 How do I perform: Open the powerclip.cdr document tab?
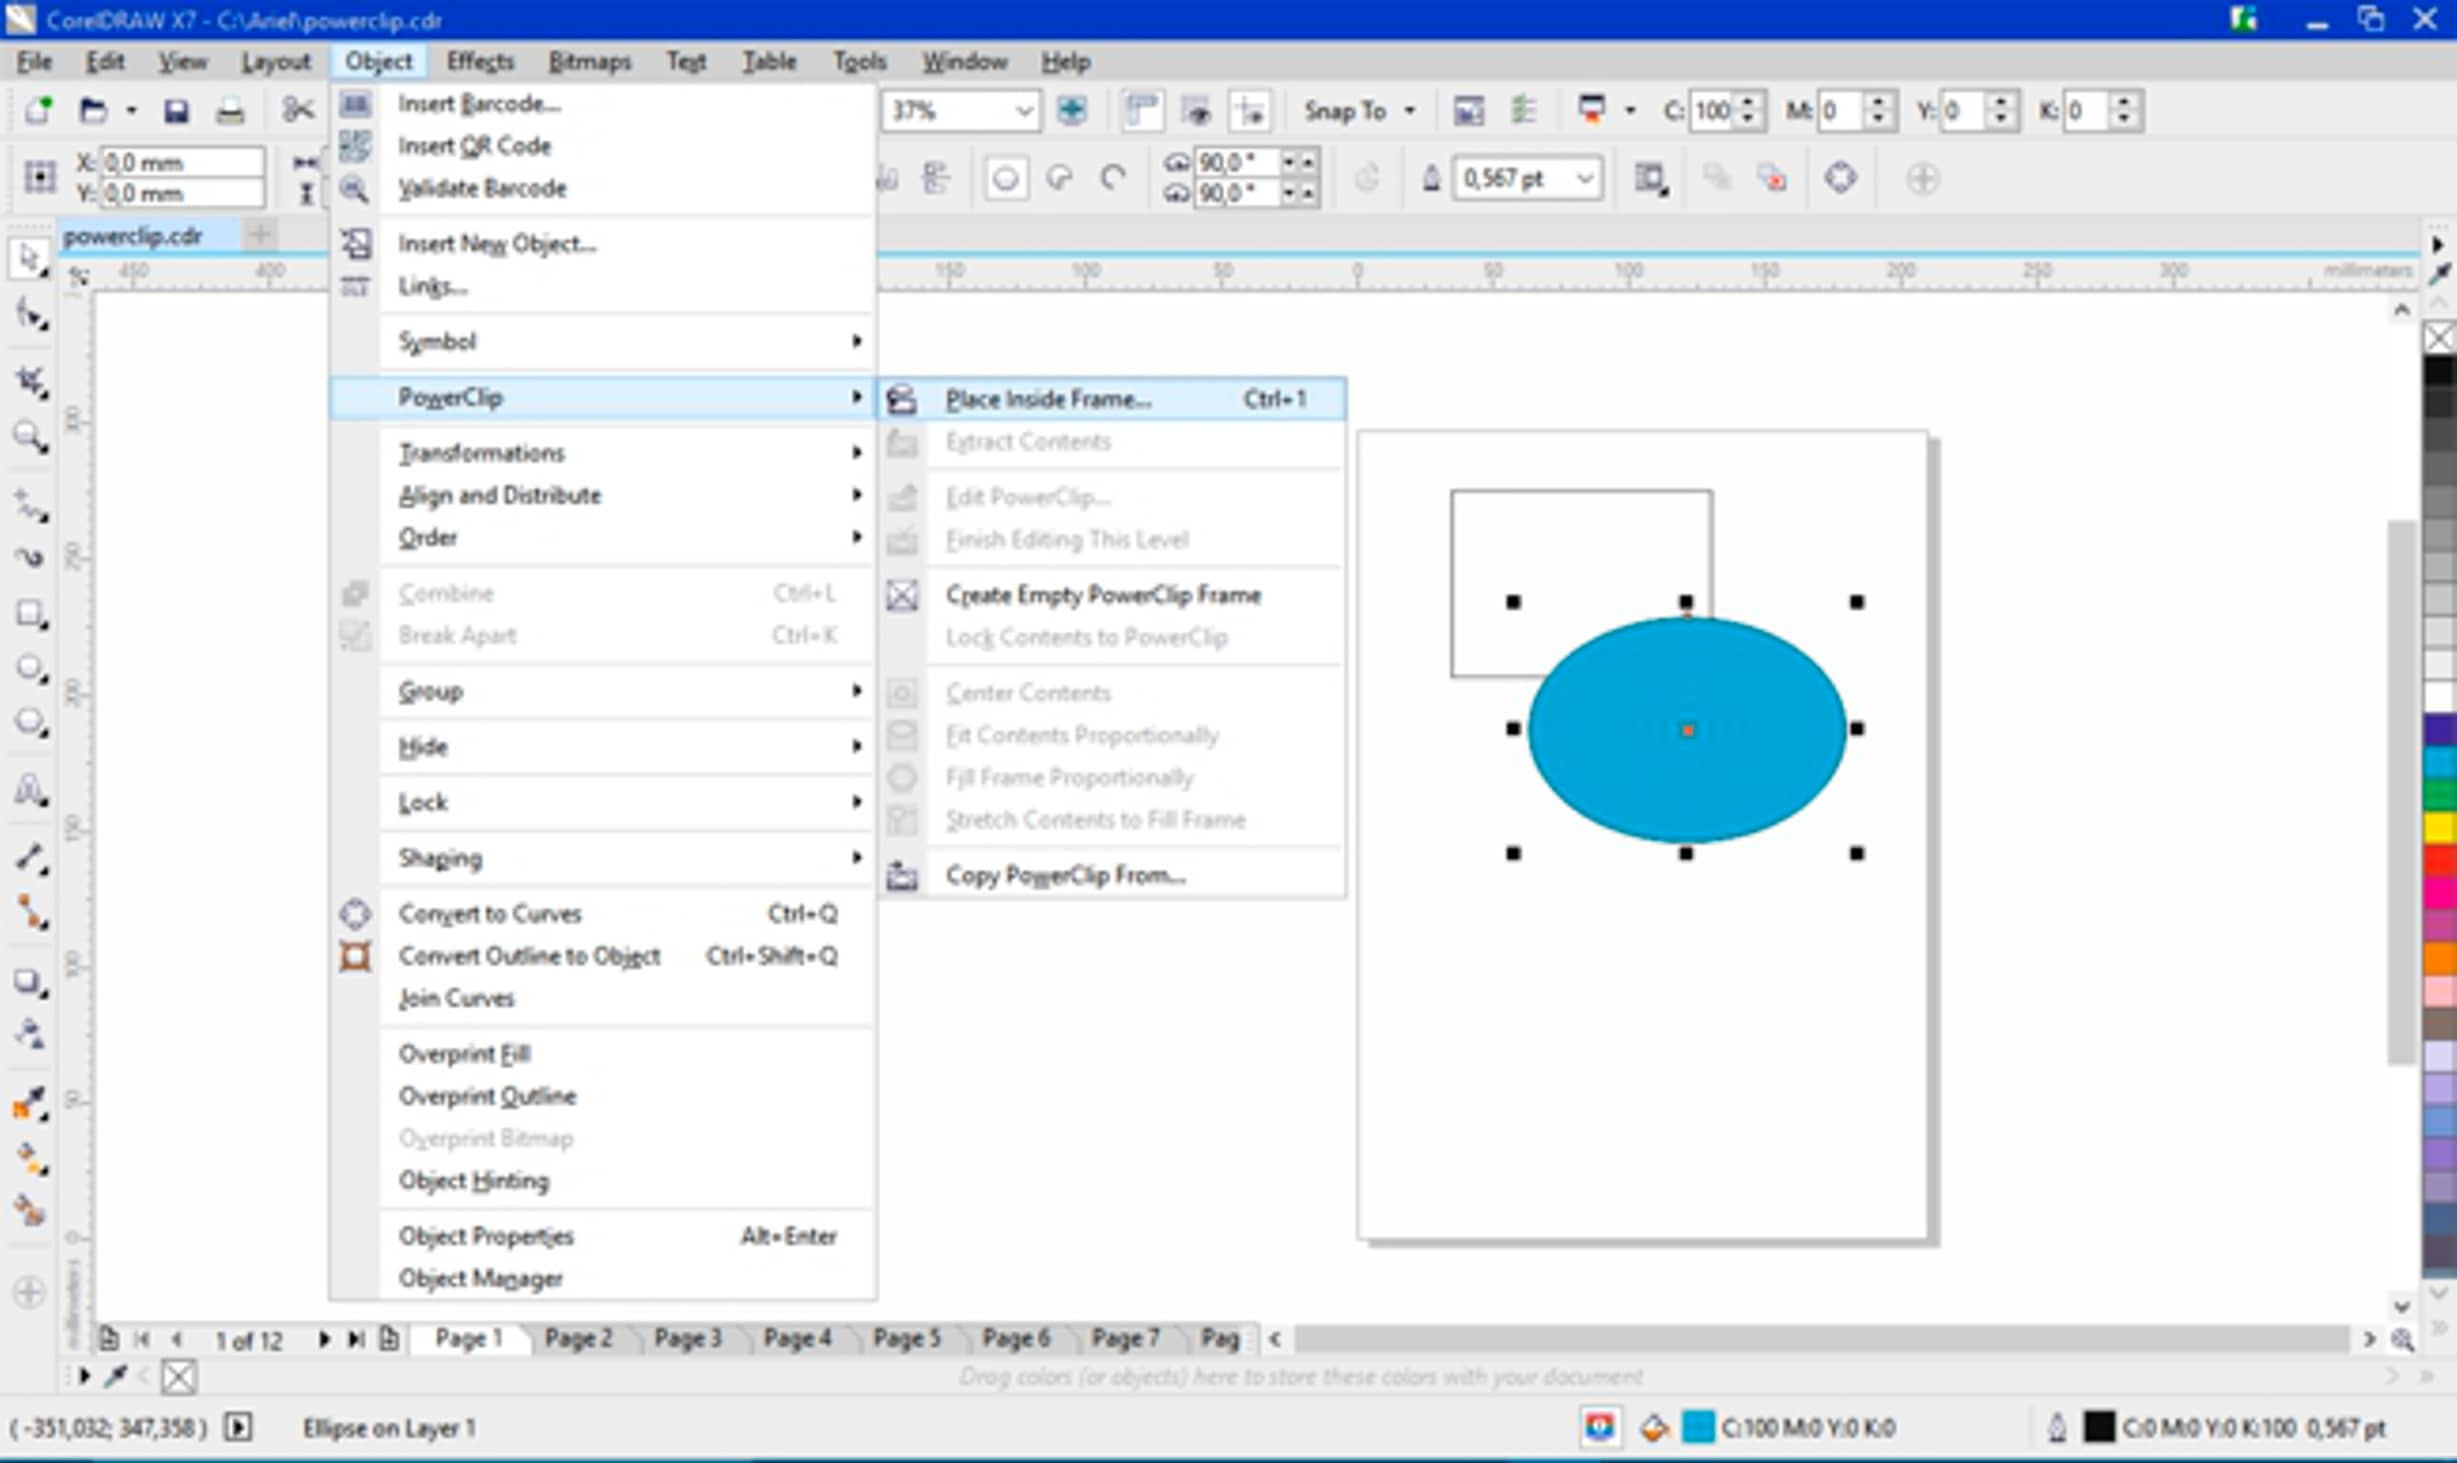click(x=133, y=236)
